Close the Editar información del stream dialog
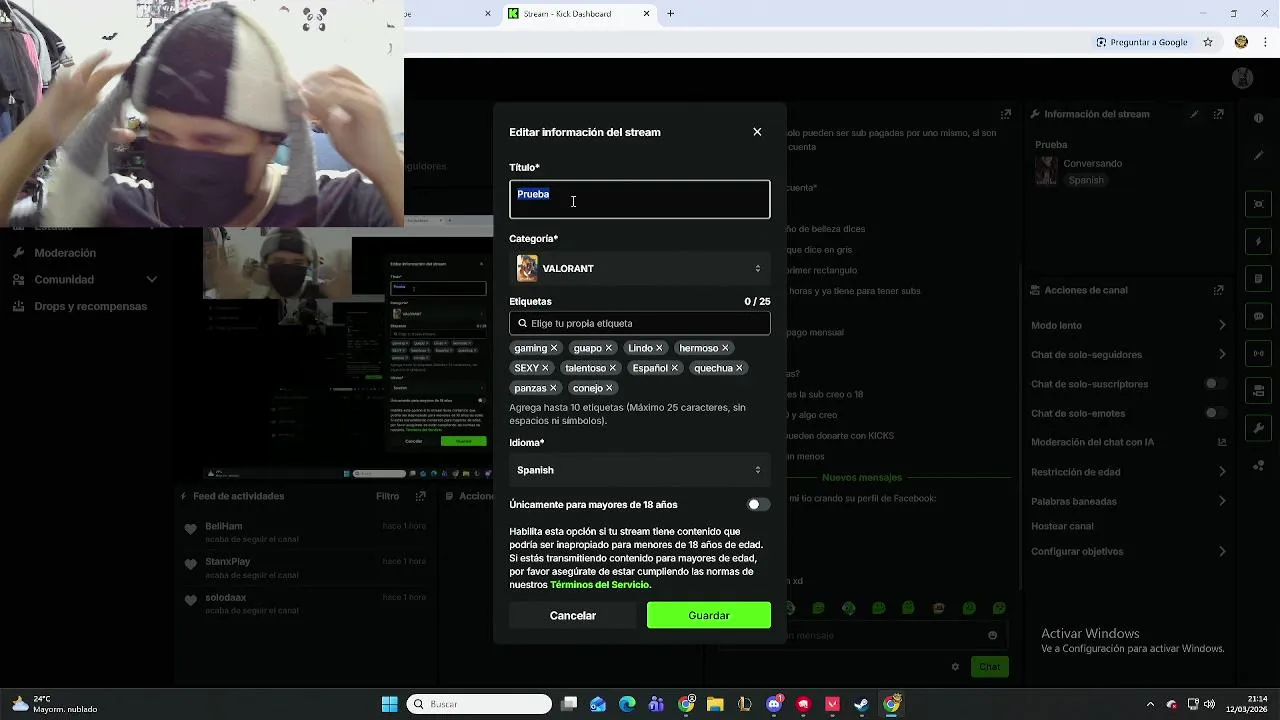The image size is (1280, 720). point(757,132)
